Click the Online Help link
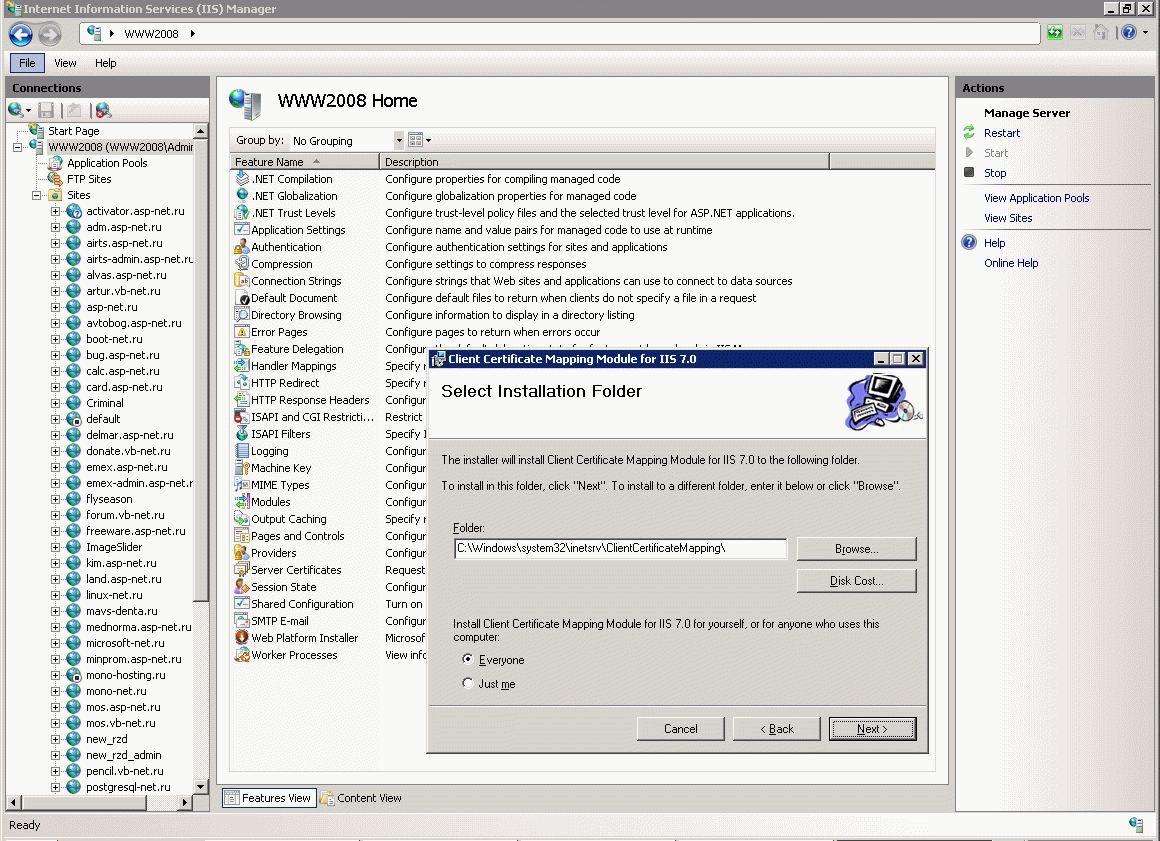The image size is (1160, 841). 1011,263
